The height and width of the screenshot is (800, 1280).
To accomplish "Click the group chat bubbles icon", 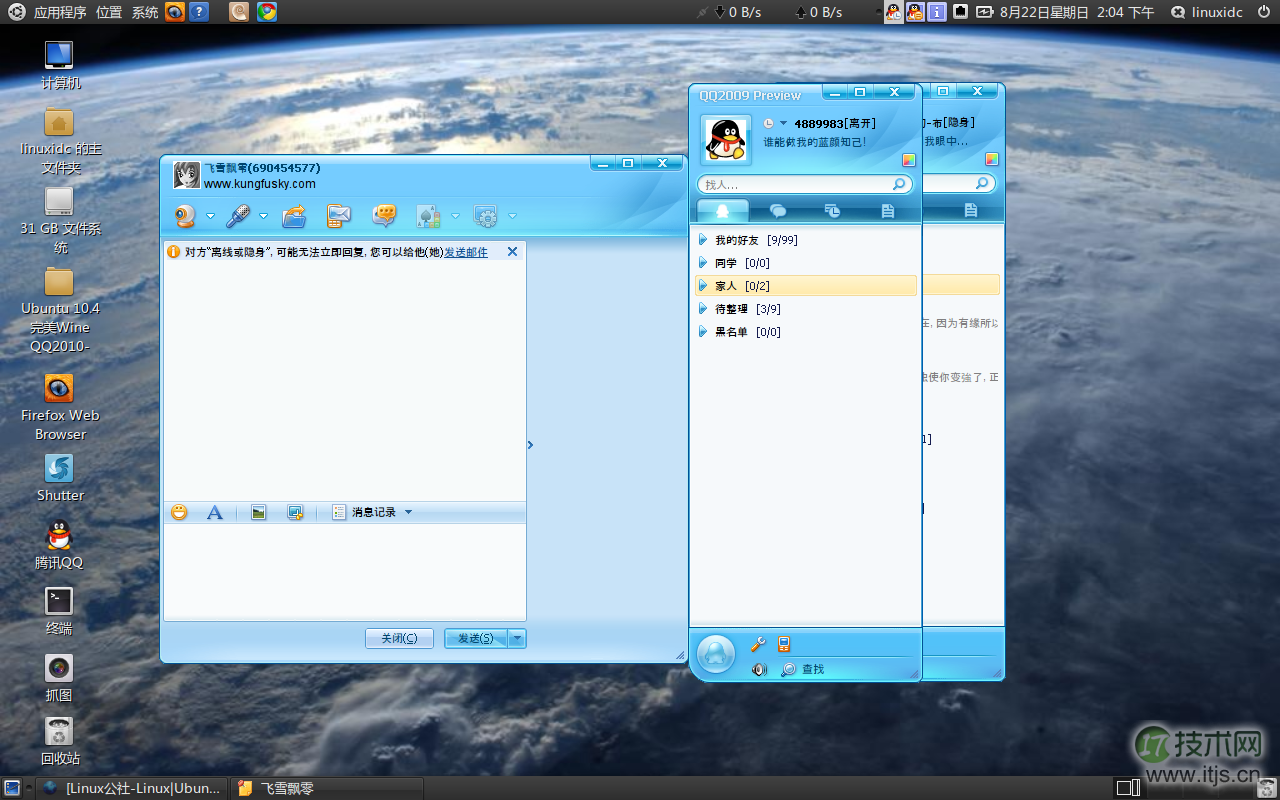I will (384, 215).
